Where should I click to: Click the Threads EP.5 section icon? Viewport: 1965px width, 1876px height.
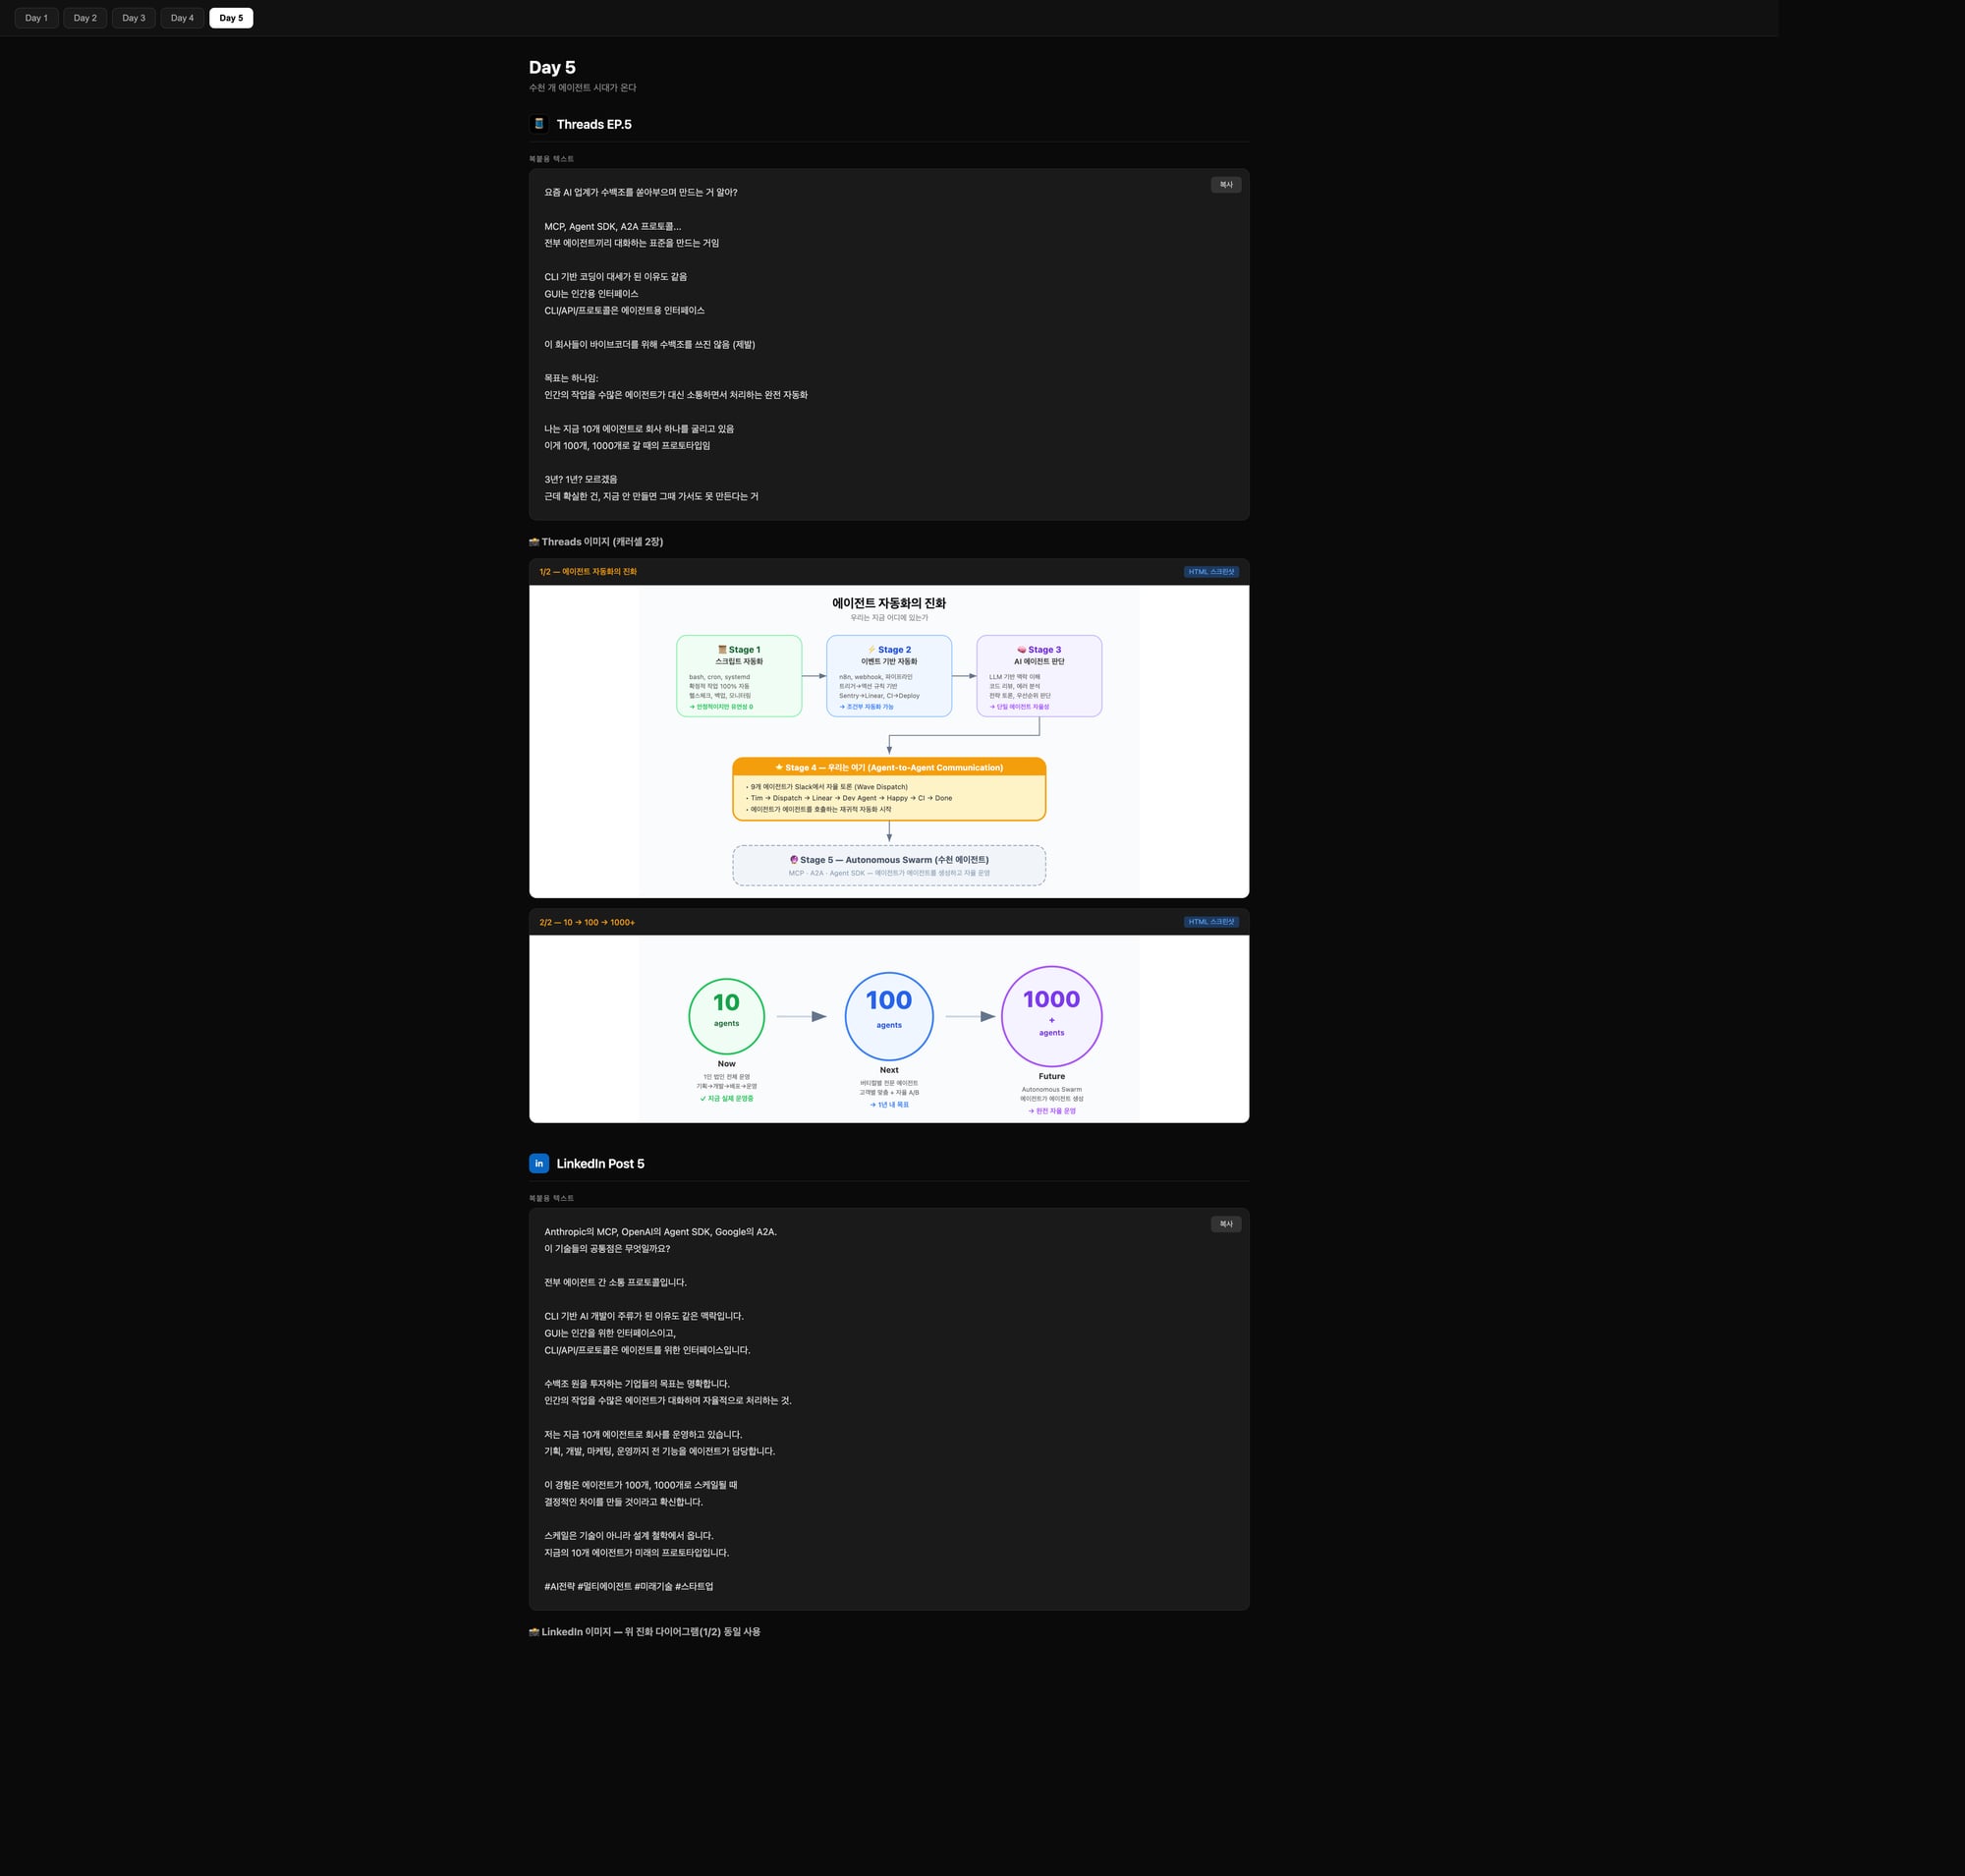point(539,124)
